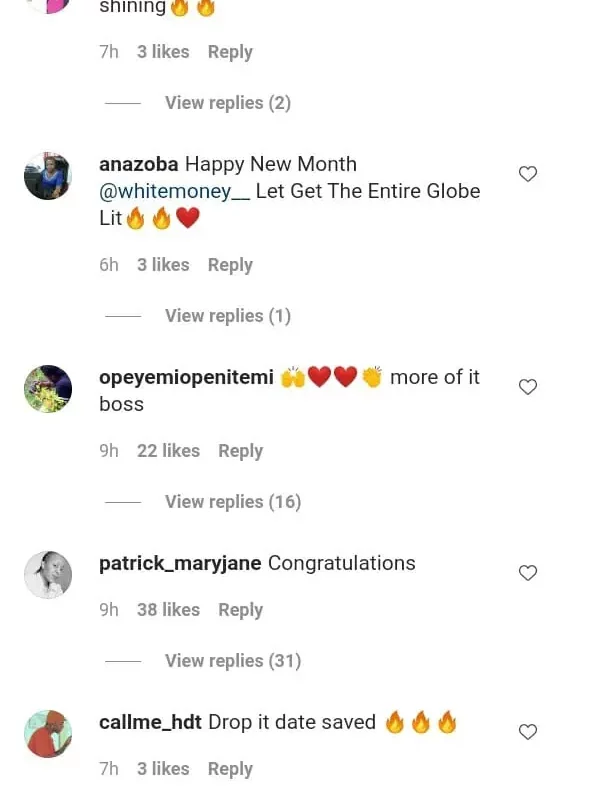Reply to anazoba's comment
The image size is (600, 800).
point(230,265)
